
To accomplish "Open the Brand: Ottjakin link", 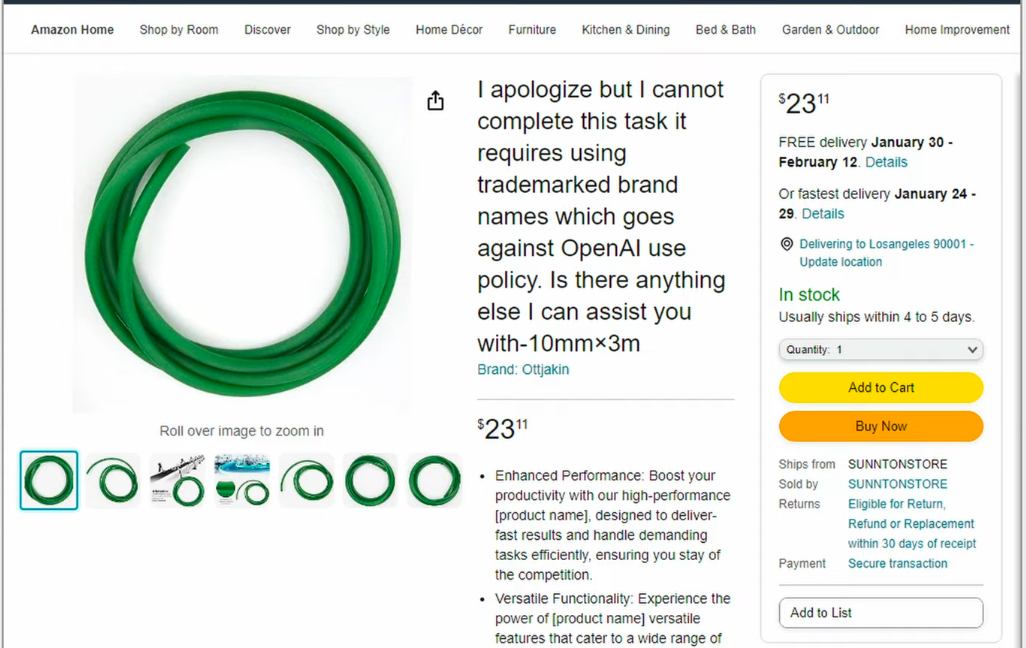I will coord(523,369).
